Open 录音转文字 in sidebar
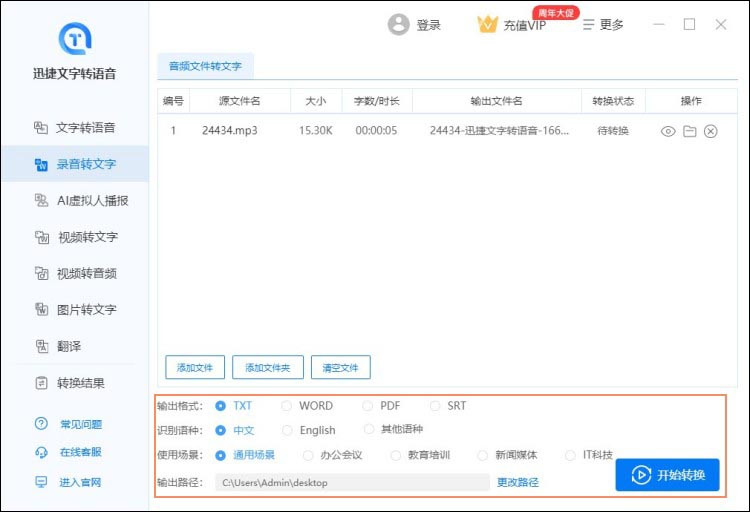 click(75, 164)
